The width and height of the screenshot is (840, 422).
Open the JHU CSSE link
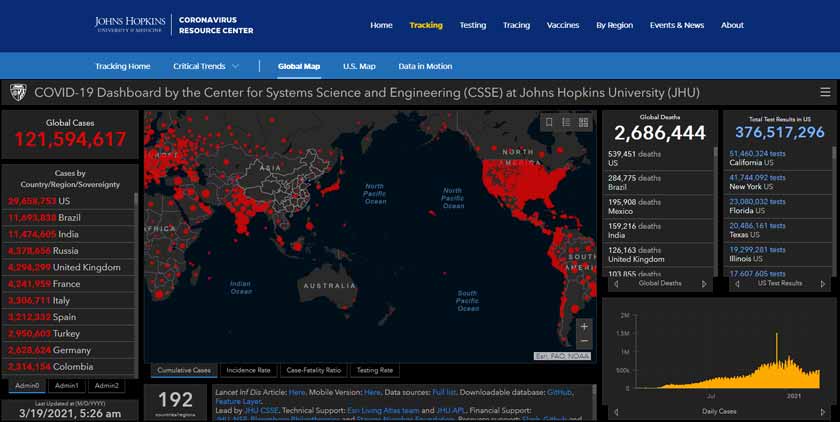261,410
